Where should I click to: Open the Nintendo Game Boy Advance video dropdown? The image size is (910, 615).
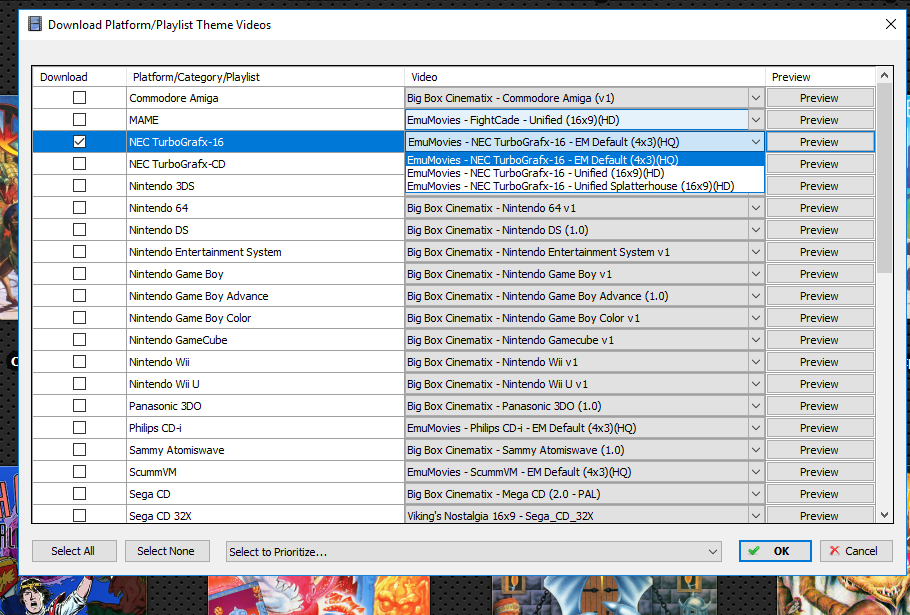click(x=756, y=296)
